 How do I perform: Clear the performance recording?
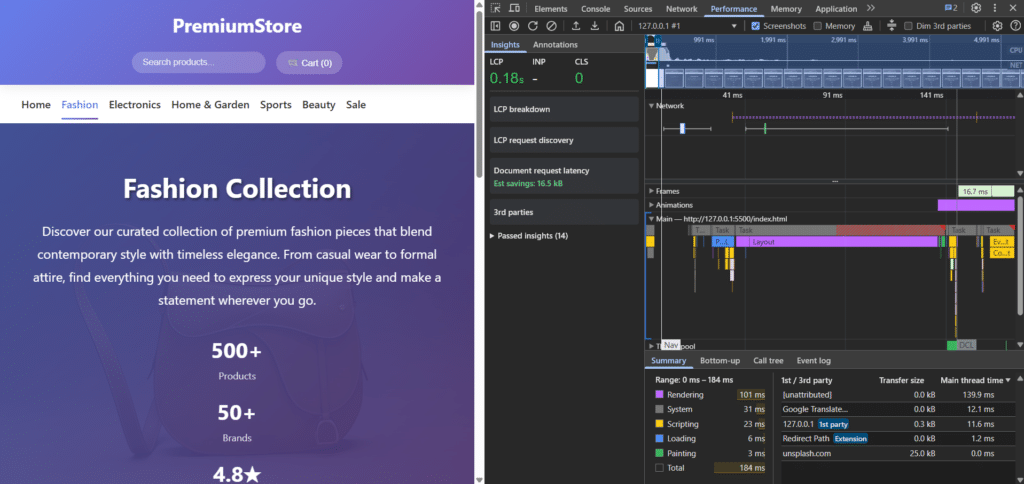coord(551,26)
